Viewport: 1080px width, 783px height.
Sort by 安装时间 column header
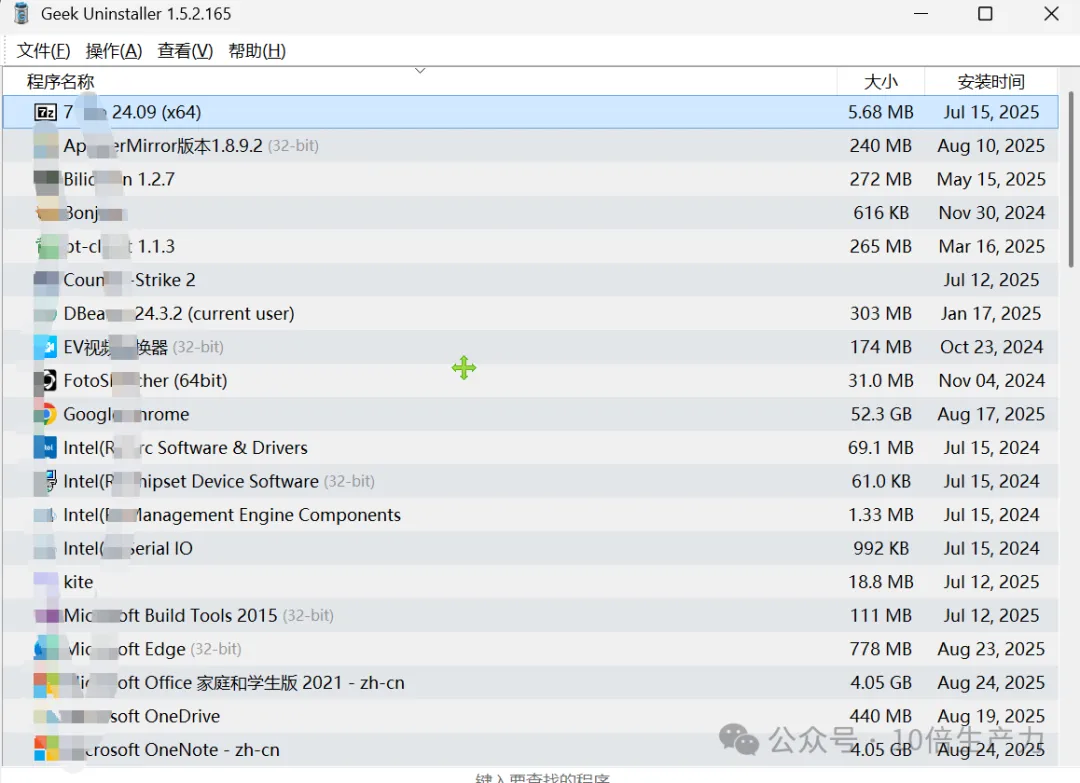coord(991,82)
